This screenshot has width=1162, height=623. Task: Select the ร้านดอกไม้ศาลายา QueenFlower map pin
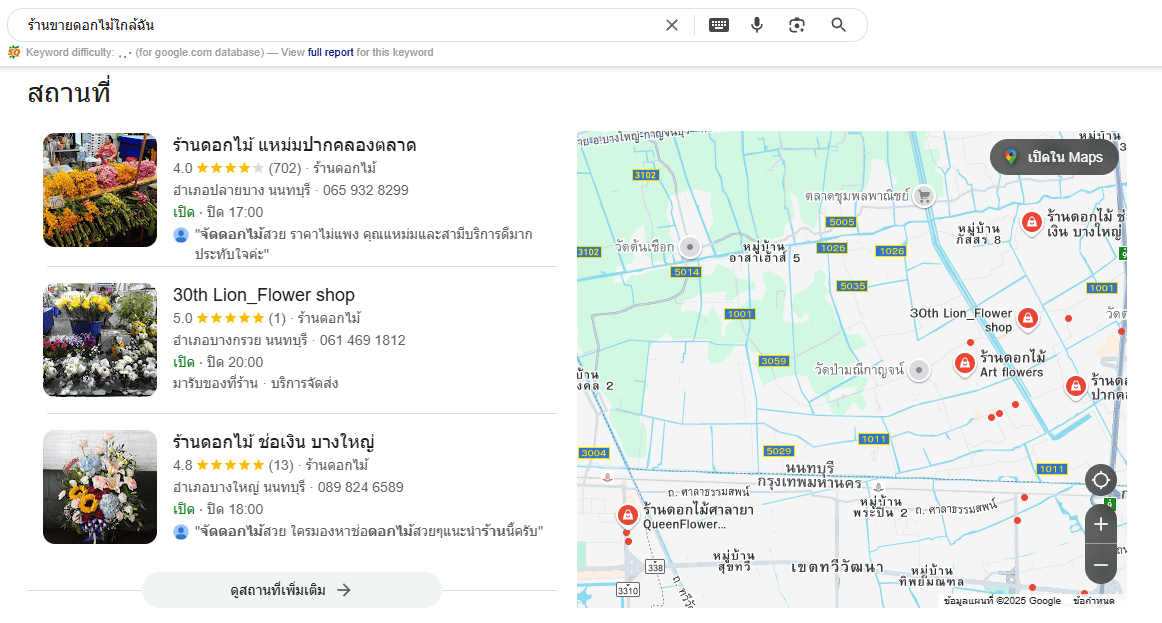(x=627, y=515)
